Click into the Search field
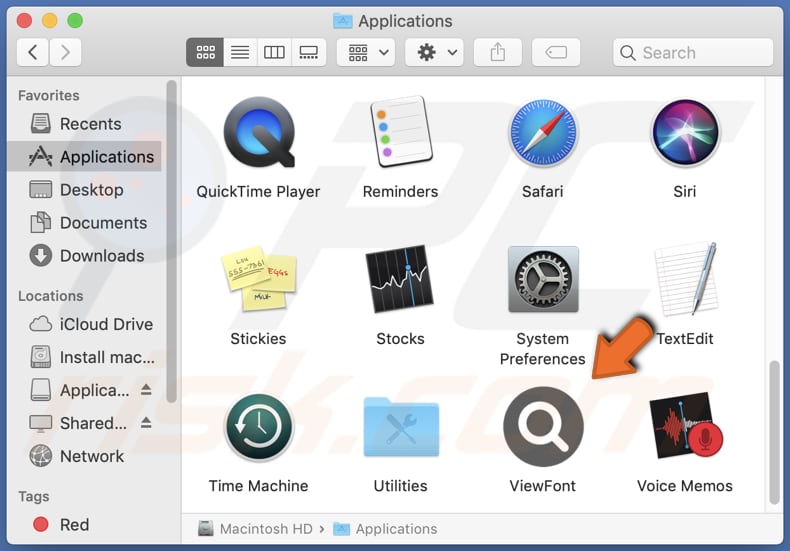The height and width of the screenshot is (551, 790). coord(693,52)
